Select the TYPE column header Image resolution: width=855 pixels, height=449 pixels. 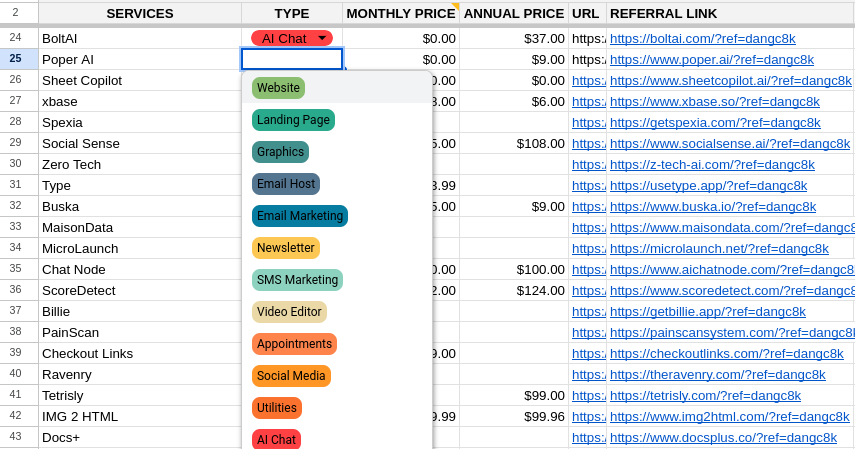292,14
